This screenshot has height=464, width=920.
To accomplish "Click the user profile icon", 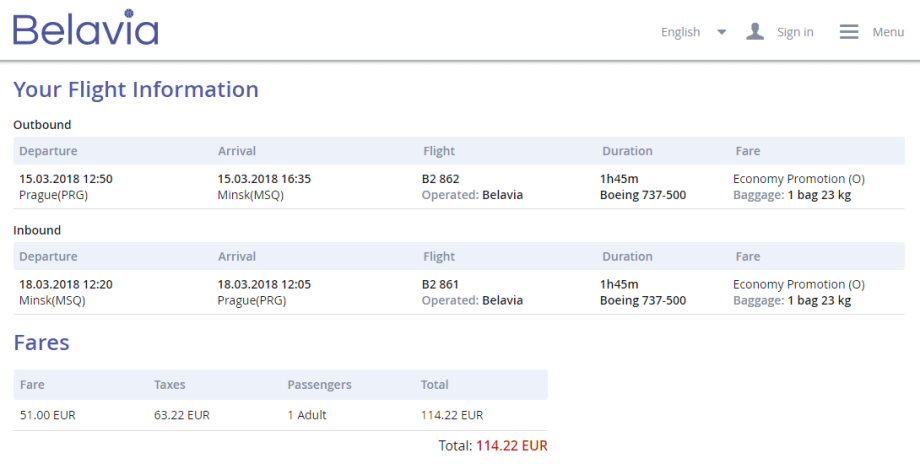I will (755, 32).
